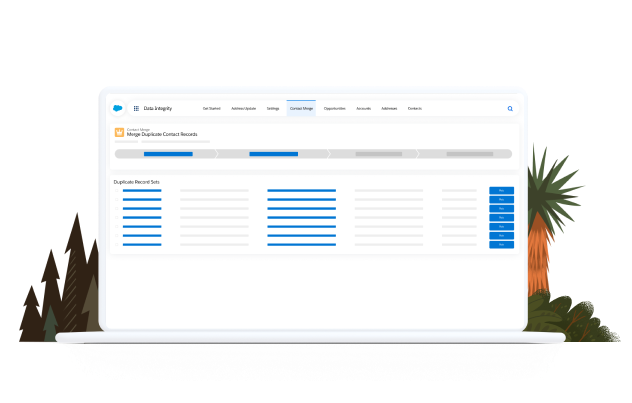Click the blue button in the third record row

[501, 208]
